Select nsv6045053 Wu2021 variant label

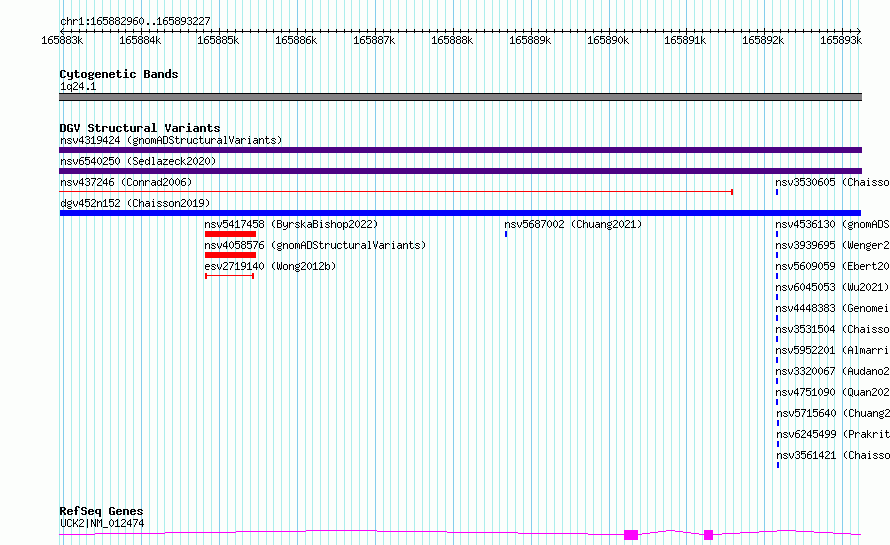[x=832, y=287]
